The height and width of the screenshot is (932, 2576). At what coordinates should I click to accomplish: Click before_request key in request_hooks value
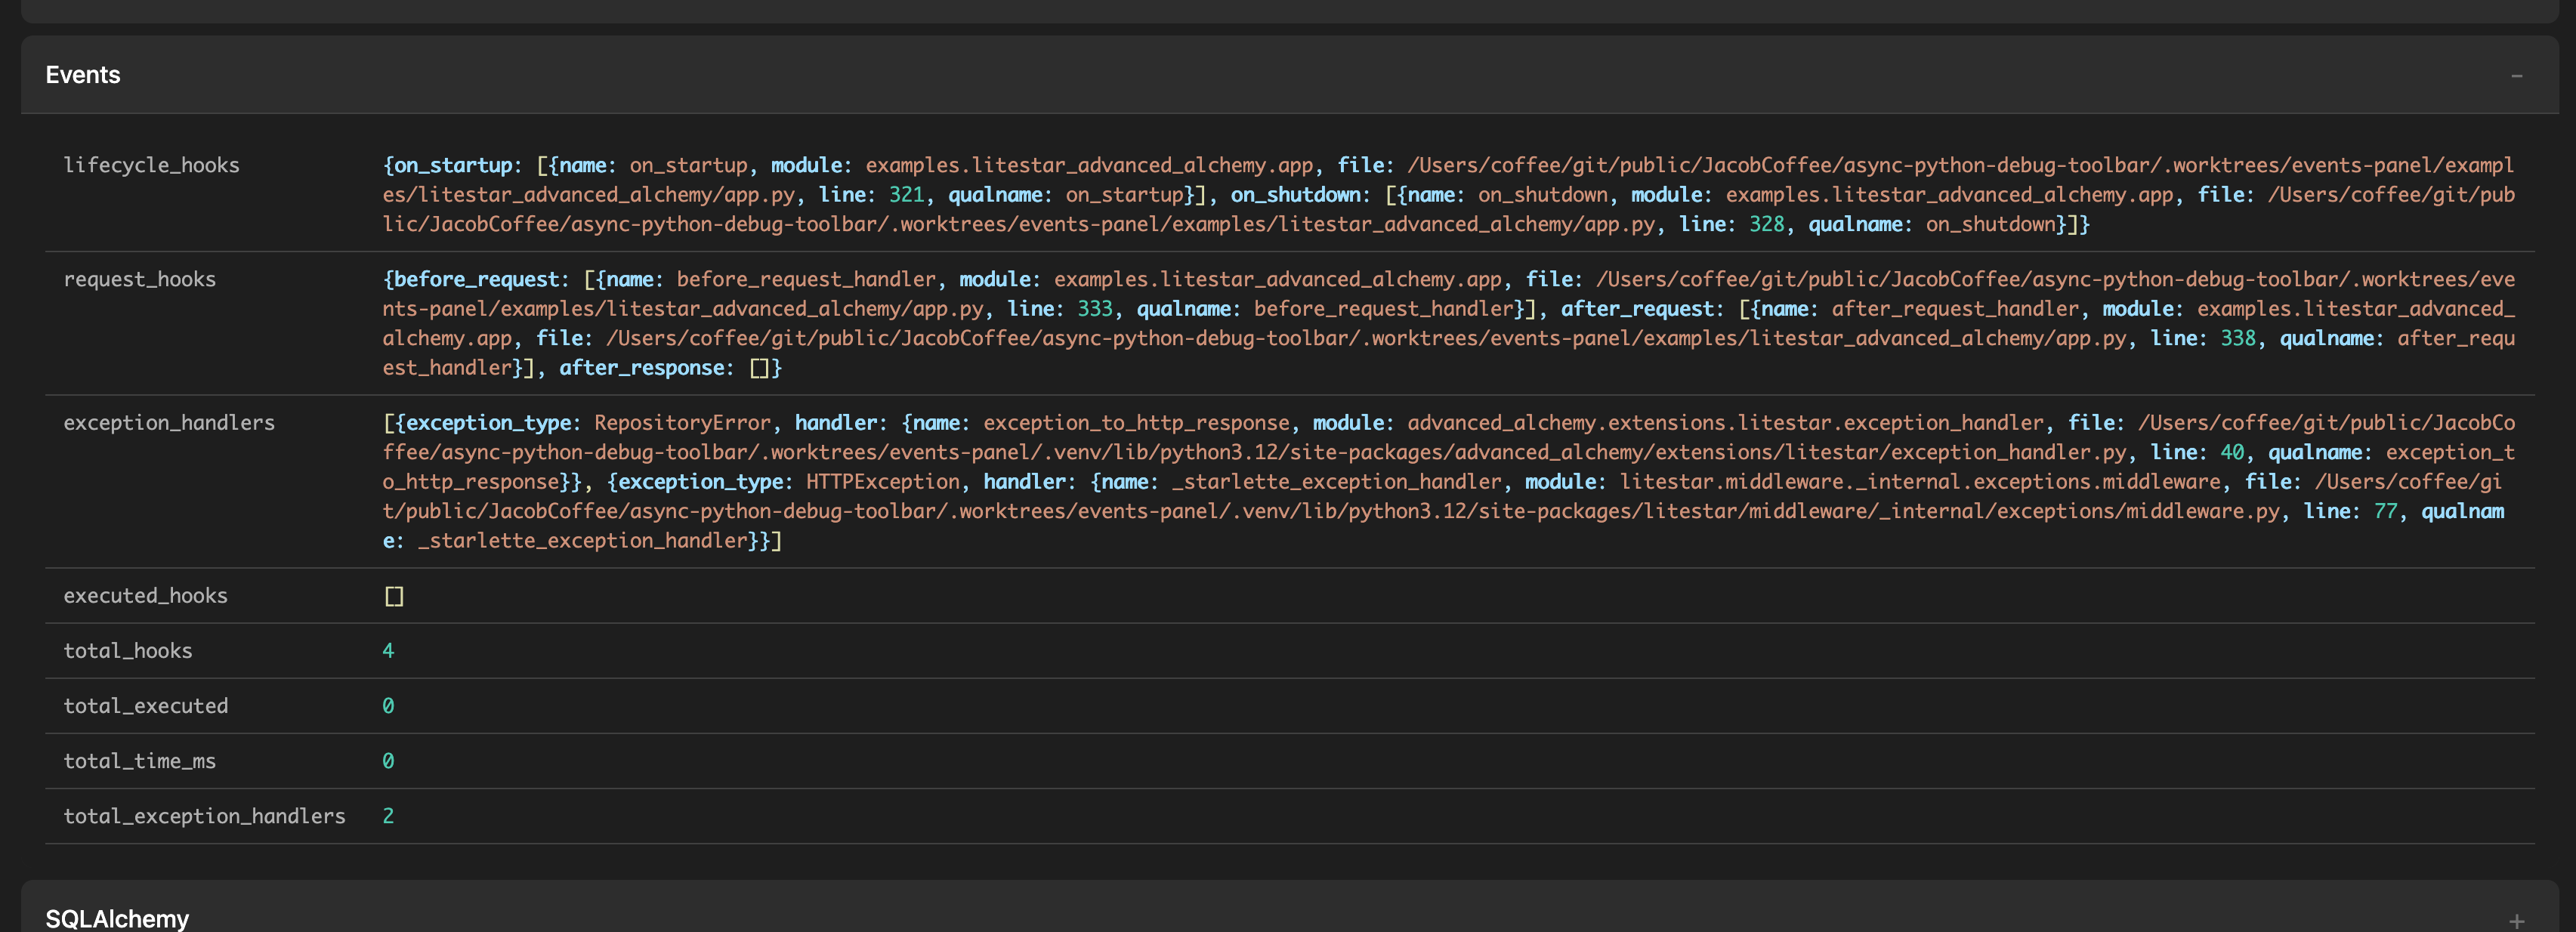point(476,279)
